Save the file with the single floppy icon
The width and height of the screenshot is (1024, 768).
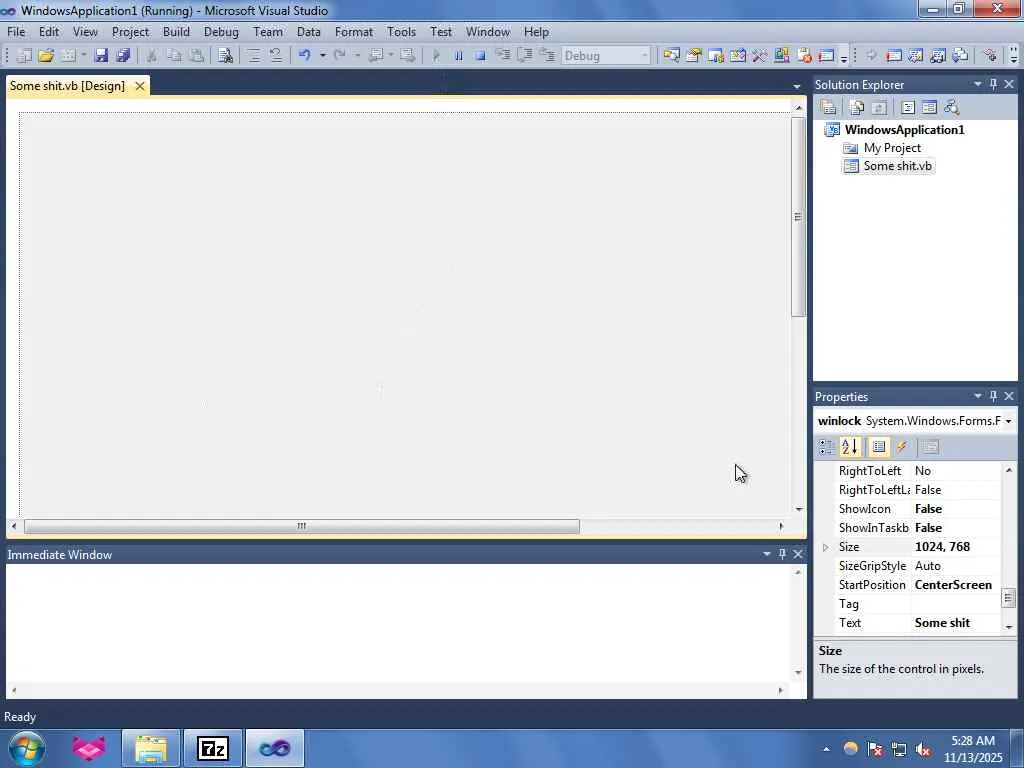101,56
